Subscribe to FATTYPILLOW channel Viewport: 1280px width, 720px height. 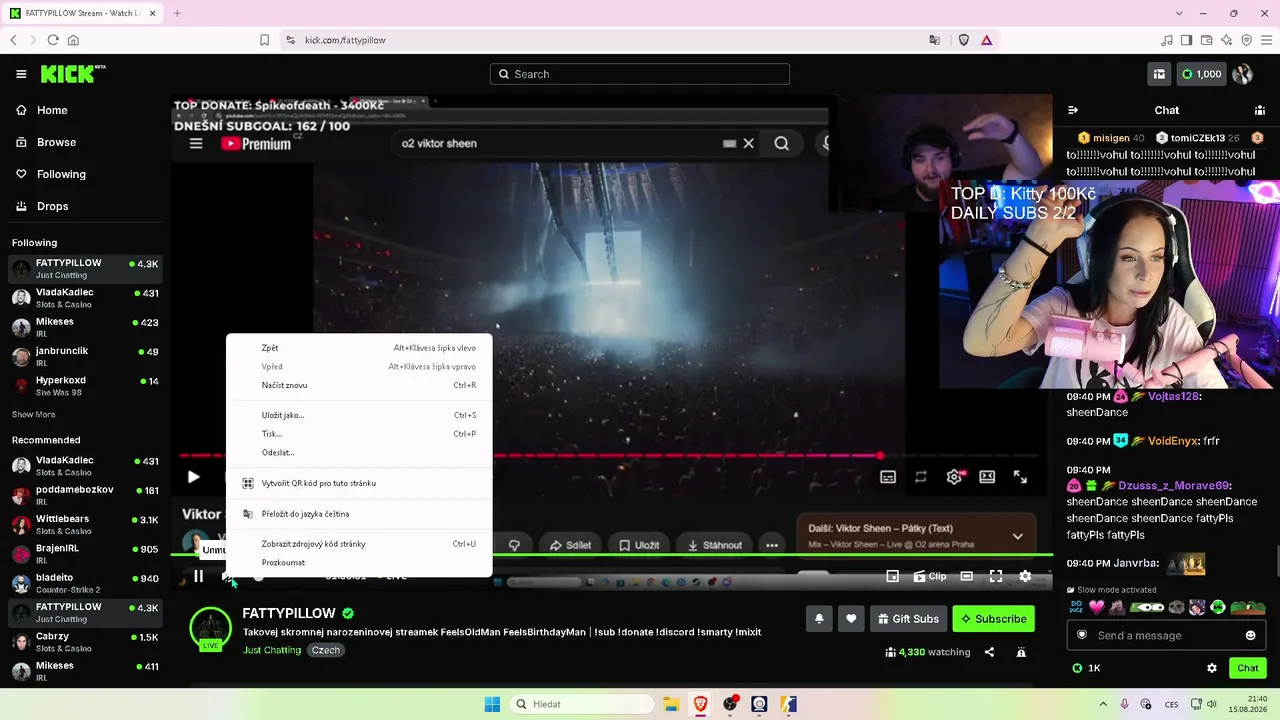994,619
